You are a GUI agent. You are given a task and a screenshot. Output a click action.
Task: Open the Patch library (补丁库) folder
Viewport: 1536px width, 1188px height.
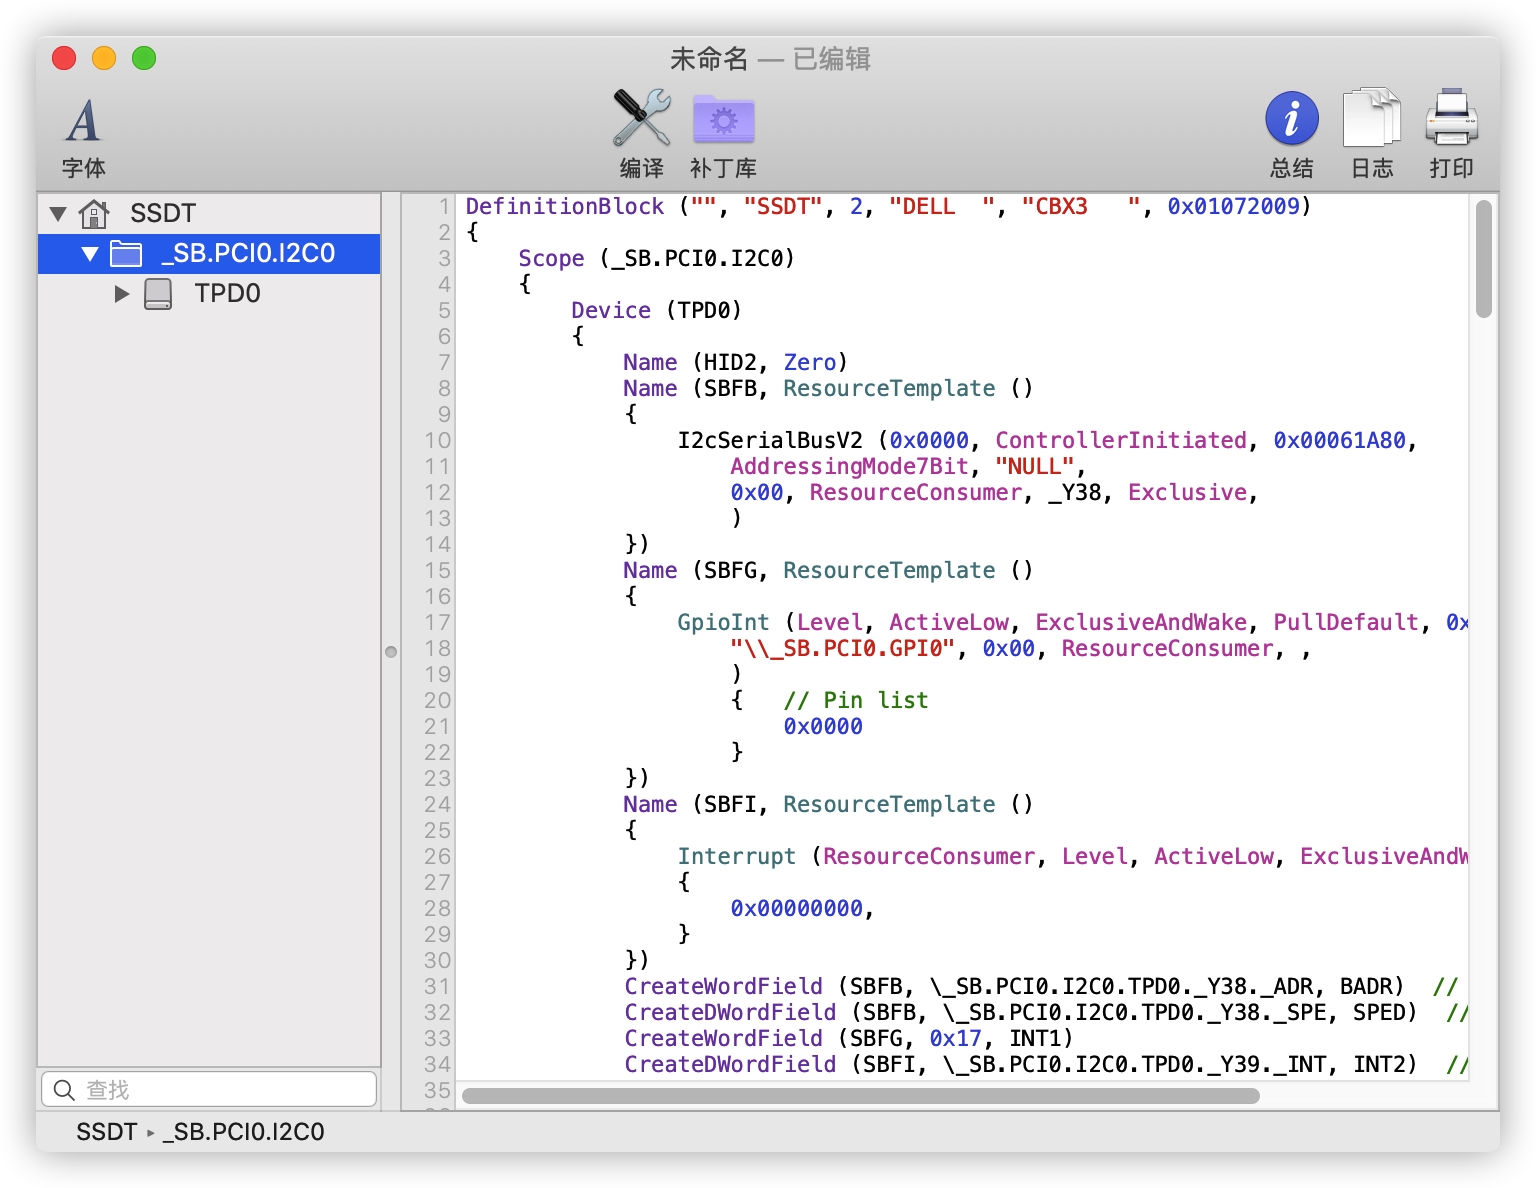click(x=723, y=120)
